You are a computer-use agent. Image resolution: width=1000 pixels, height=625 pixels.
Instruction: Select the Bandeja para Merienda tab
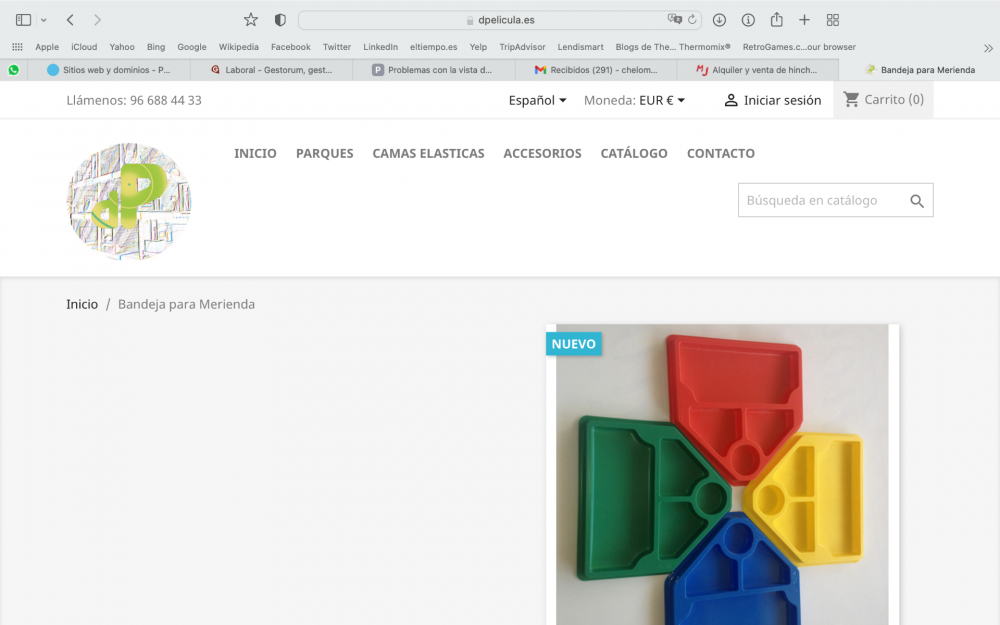click(920, 70)
